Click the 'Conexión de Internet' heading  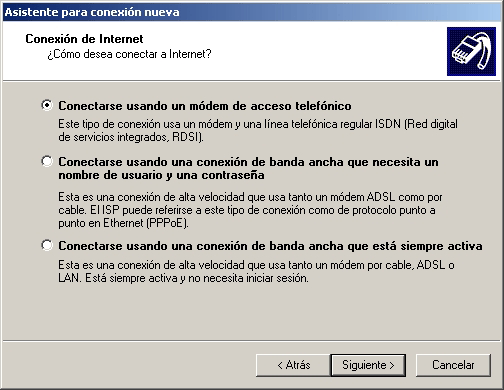coord(84,39)
